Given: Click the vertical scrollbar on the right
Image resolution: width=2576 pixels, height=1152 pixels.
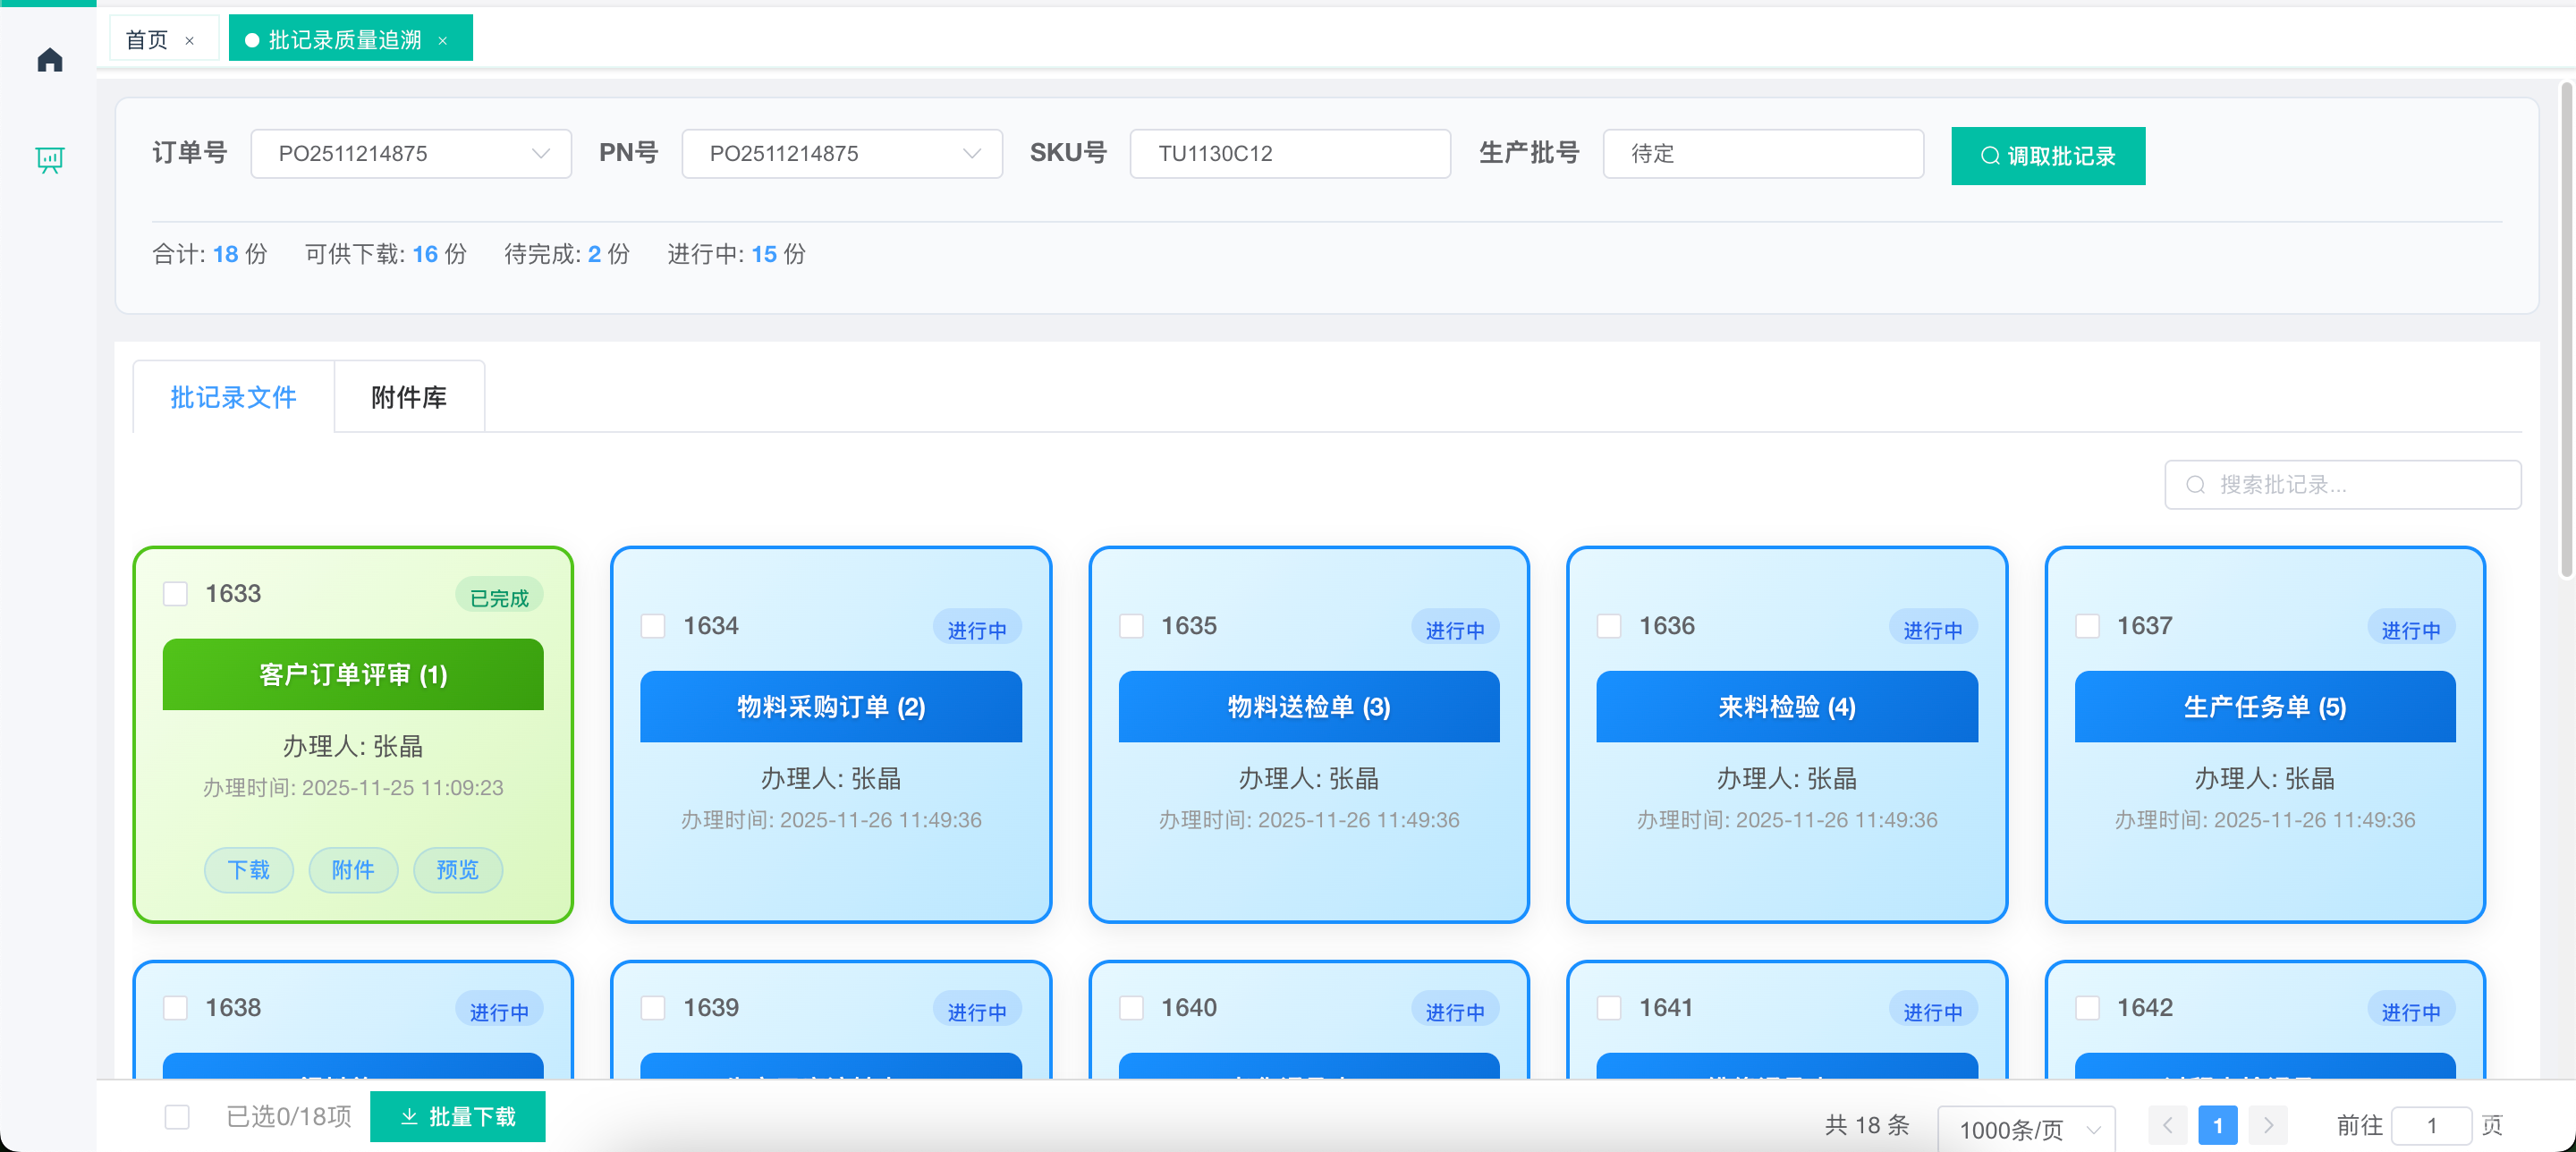Looking at the screenshot, I should pyautogui.click(x=2565, y=330).
